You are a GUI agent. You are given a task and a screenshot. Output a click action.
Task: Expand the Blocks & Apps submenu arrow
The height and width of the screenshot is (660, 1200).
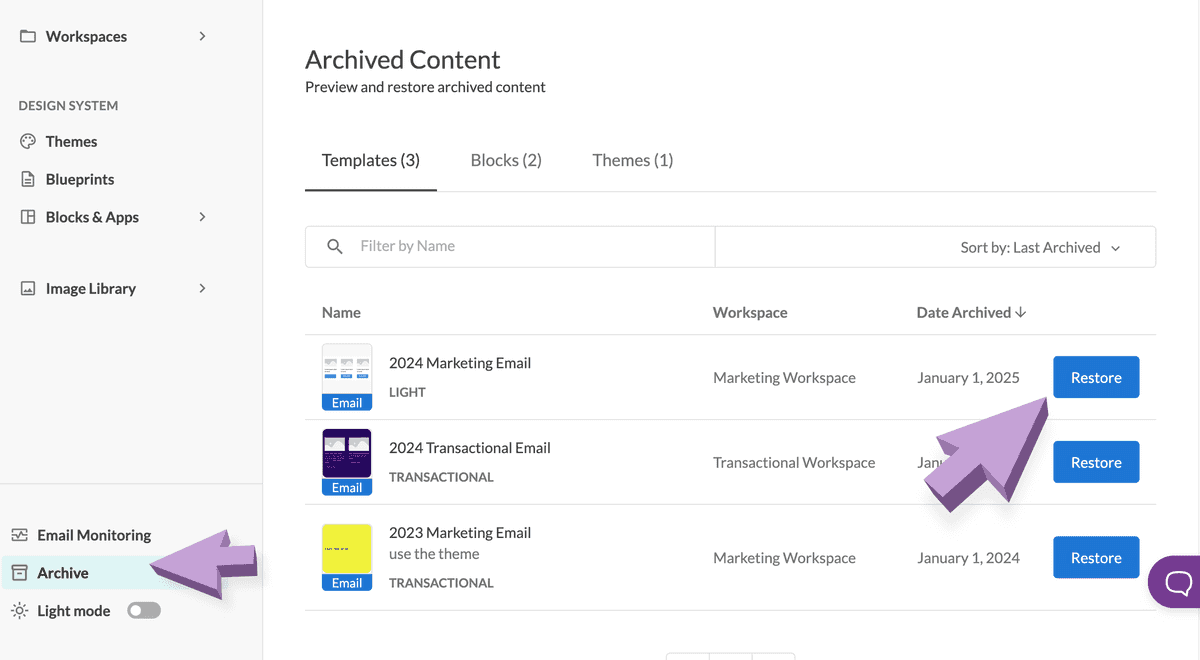click(202, 217)
